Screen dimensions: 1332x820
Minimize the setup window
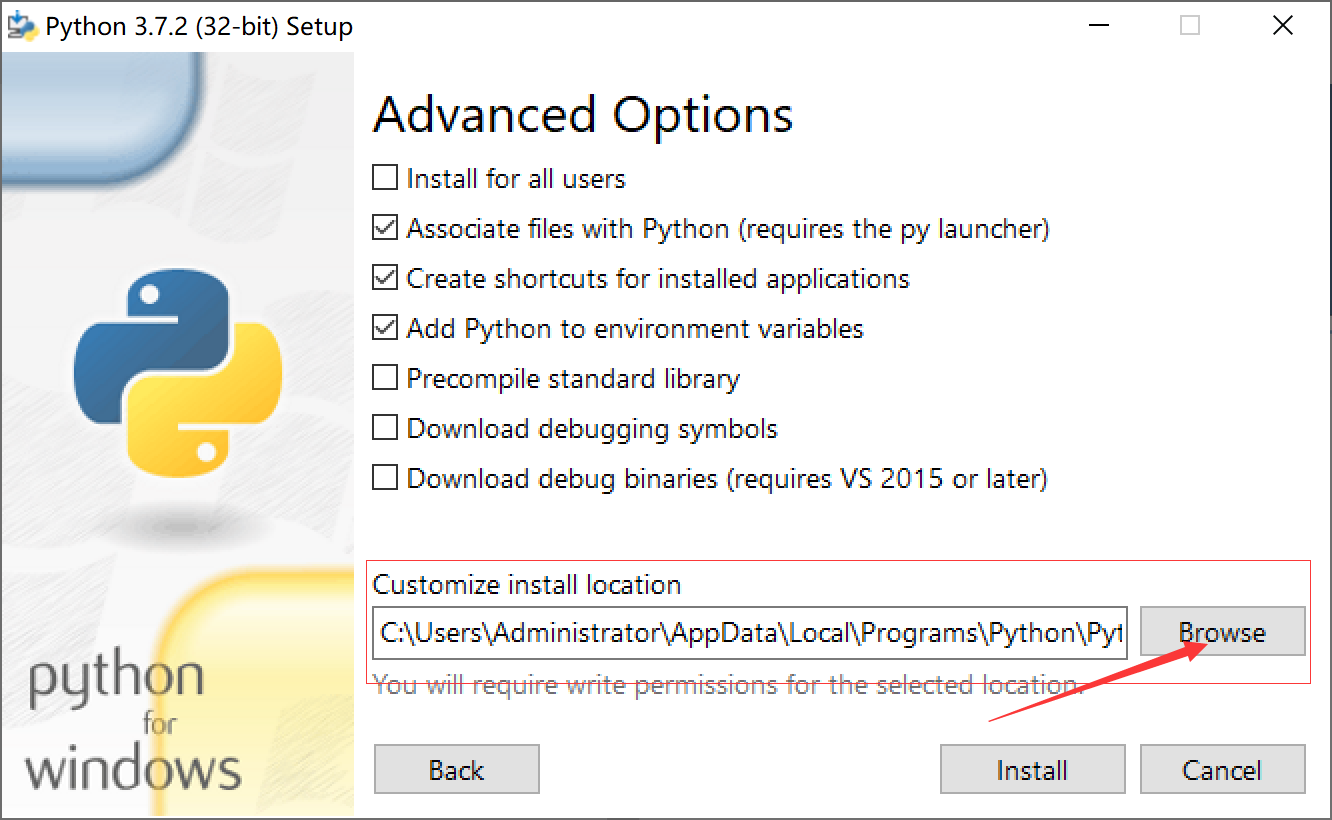[x=1098, y=25]
